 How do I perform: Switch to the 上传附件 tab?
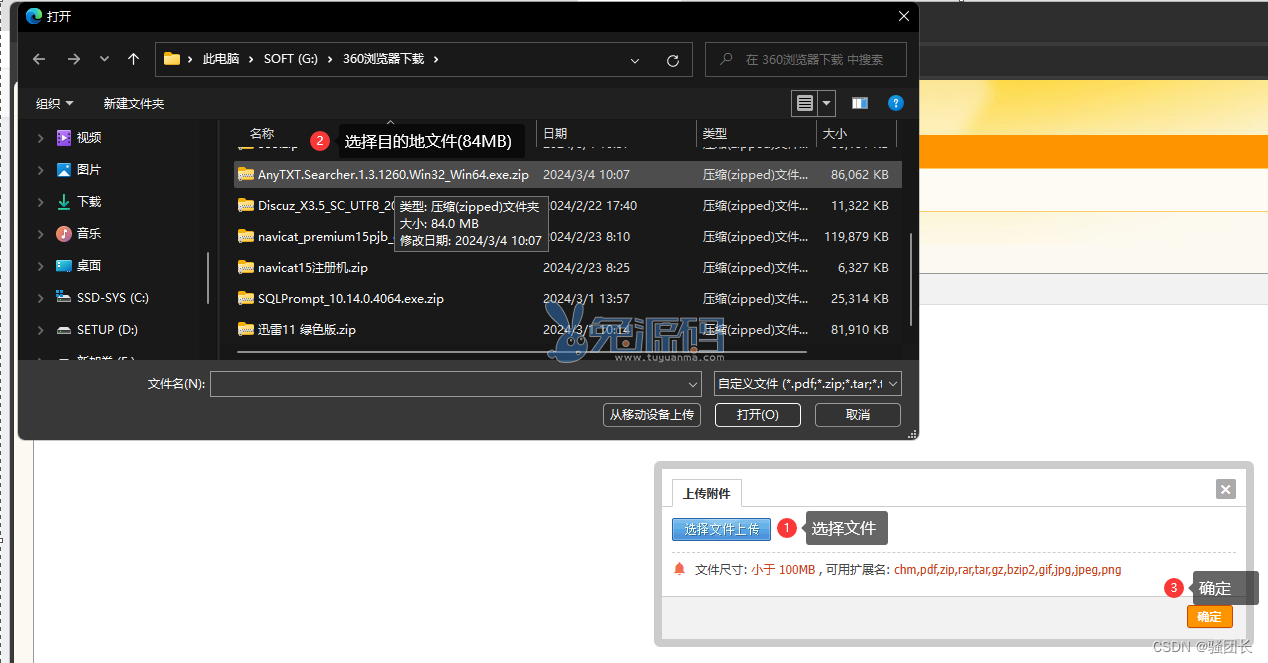coord(707,493)
